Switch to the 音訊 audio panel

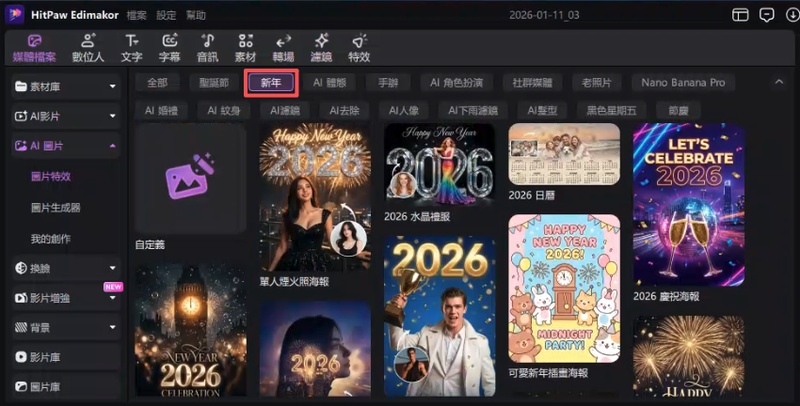tap(207, 46)
